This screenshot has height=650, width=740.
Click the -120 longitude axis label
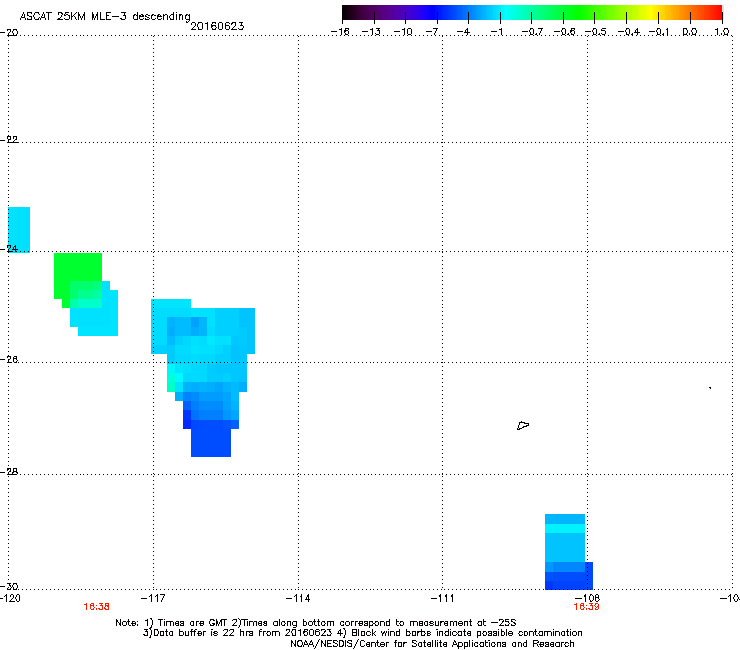click(x=10, y=598)
